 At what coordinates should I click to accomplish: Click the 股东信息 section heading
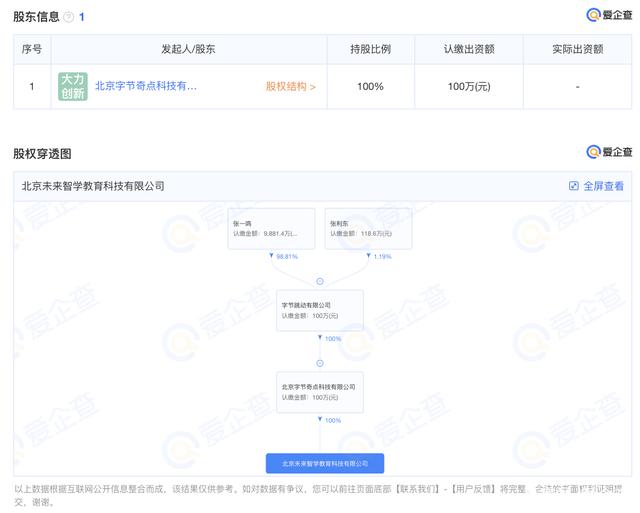coord(36,17)
